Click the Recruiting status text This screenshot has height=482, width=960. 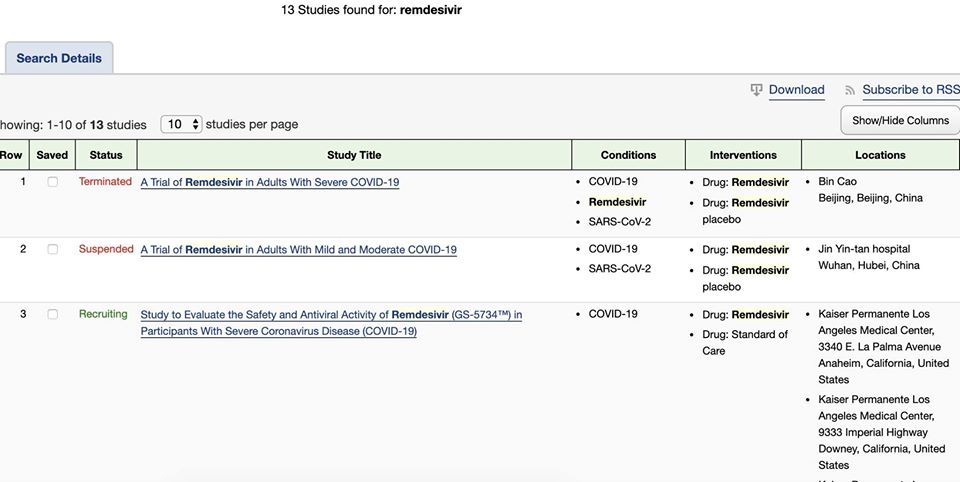(103, 314)
